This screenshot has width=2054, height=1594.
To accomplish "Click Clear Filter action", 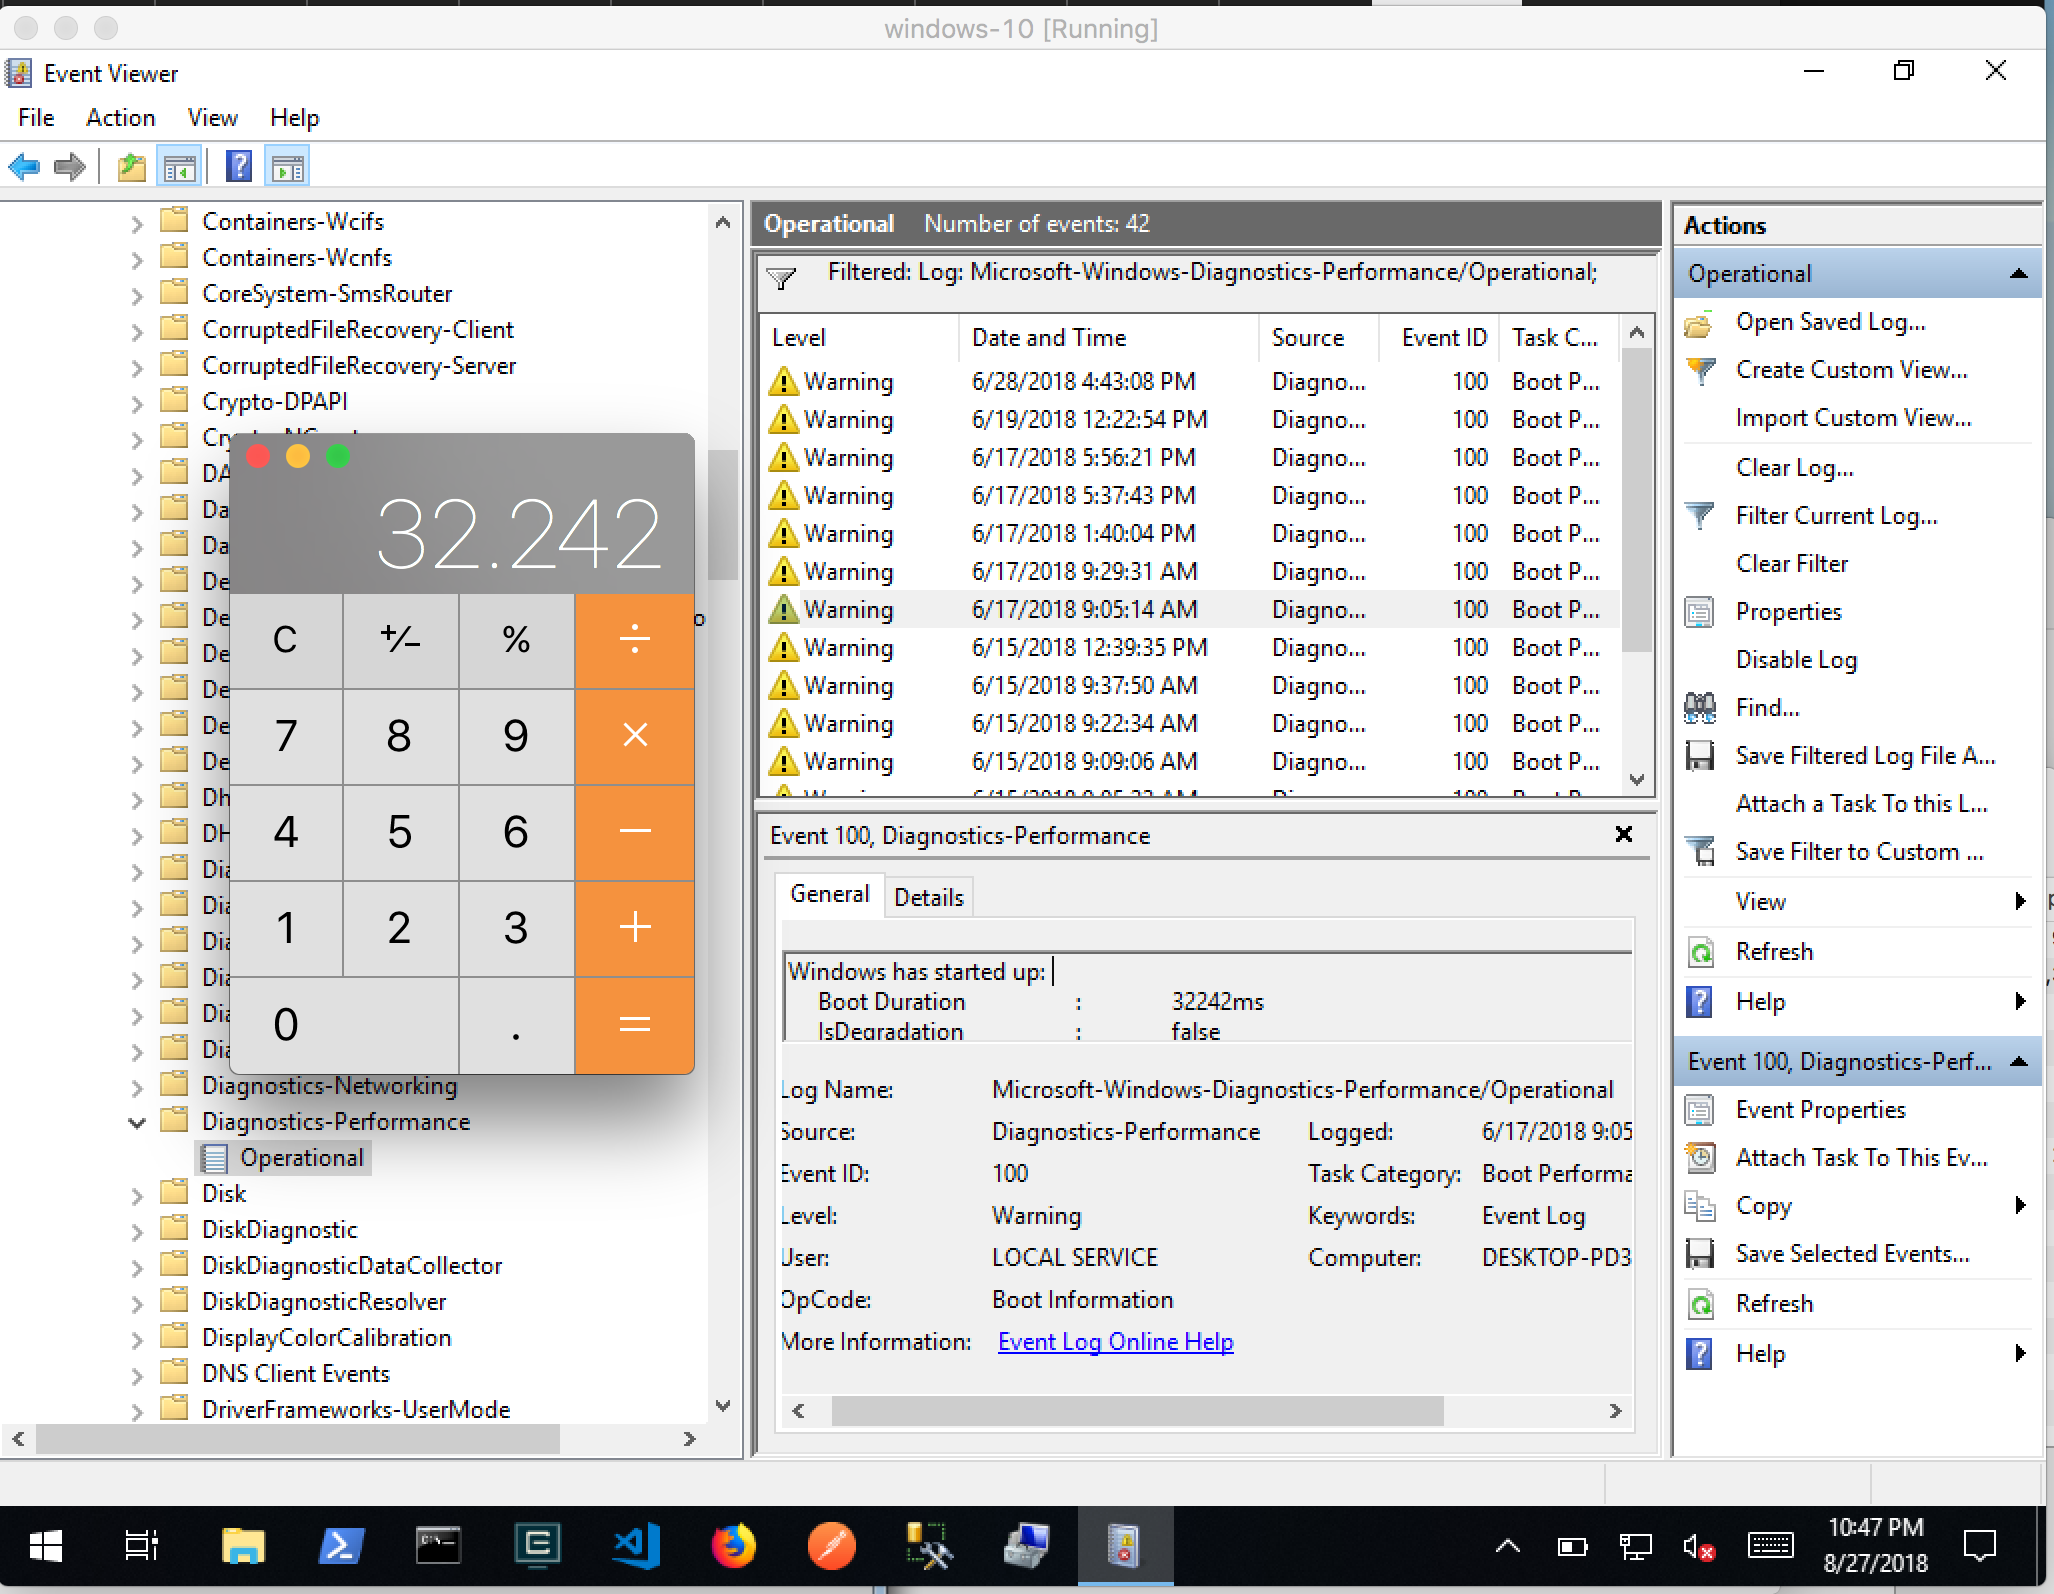I will (x=1791, y=564).
